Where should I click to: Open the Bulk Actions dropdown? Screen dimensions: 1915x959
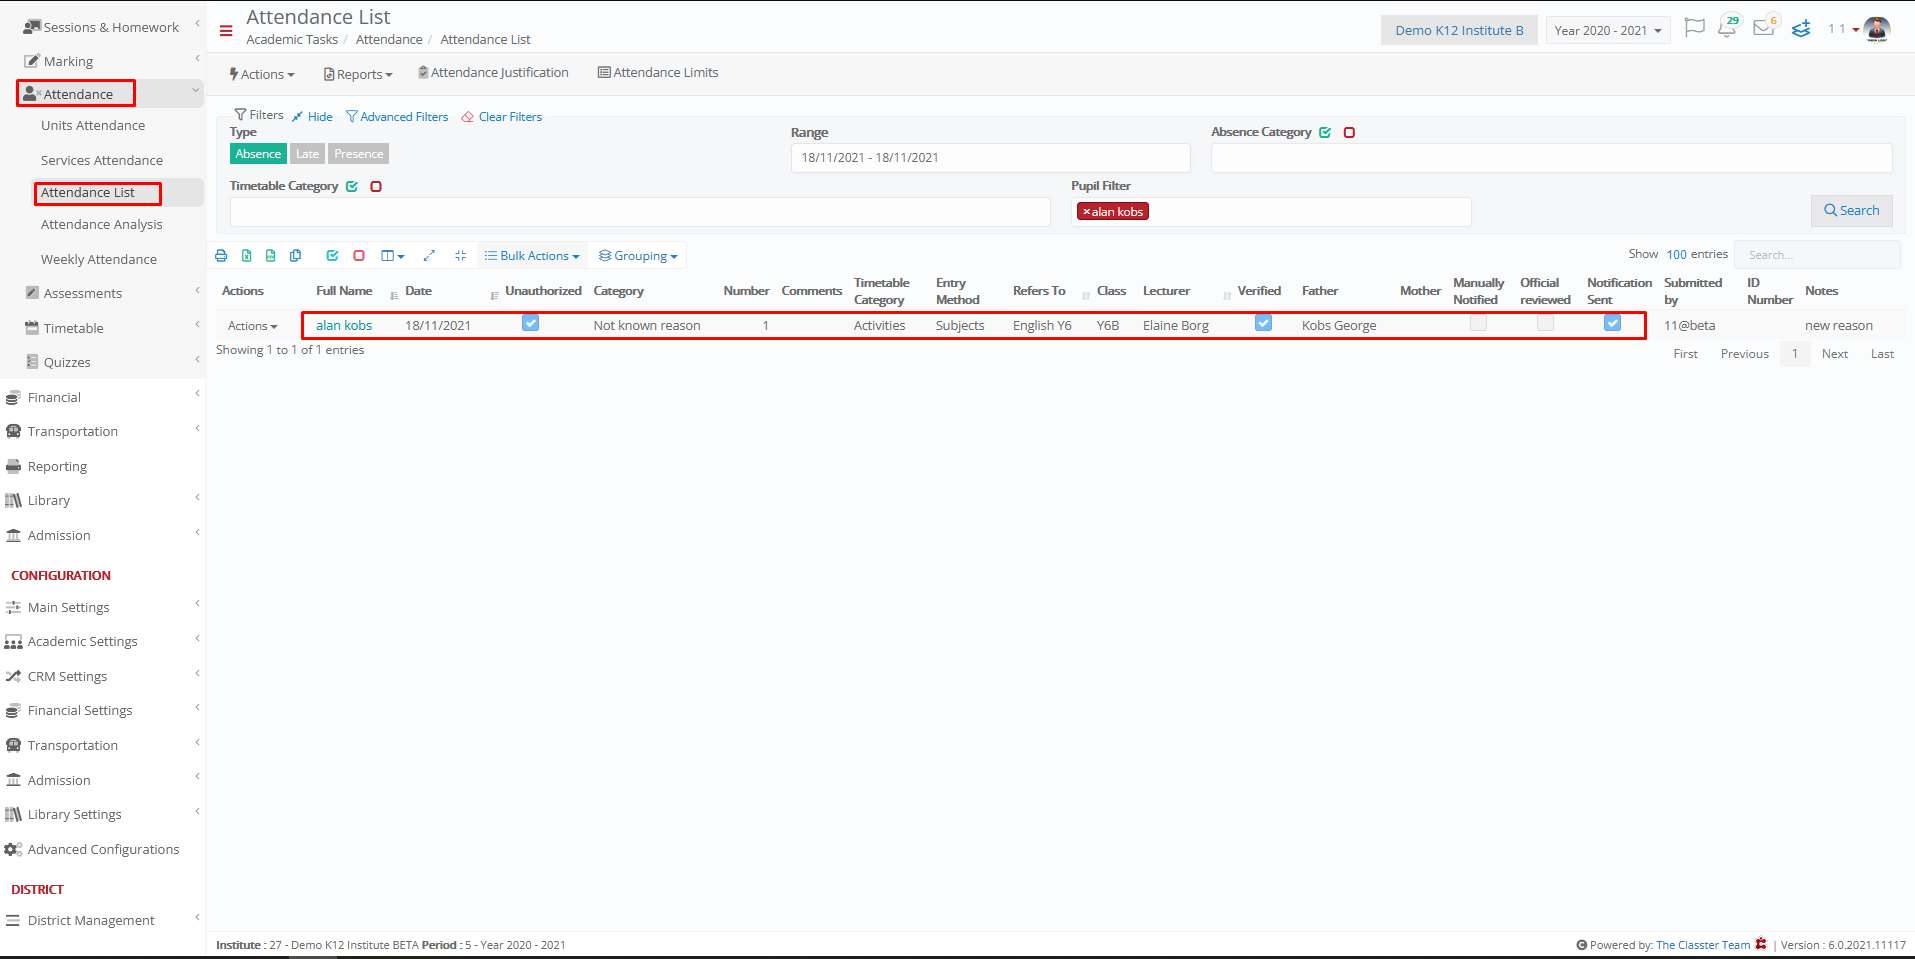532,256
